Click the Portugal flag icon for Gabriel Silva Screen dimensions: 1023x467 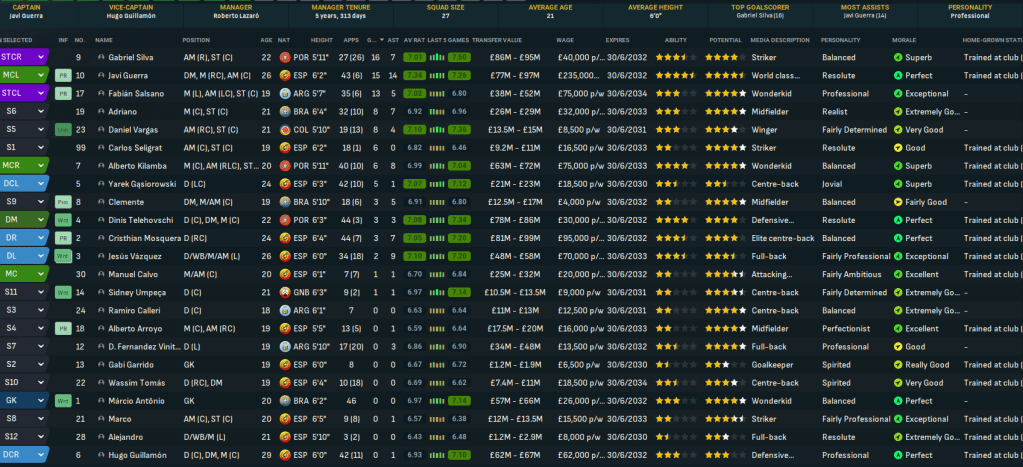pyautogui.click(x=284, y=57)
